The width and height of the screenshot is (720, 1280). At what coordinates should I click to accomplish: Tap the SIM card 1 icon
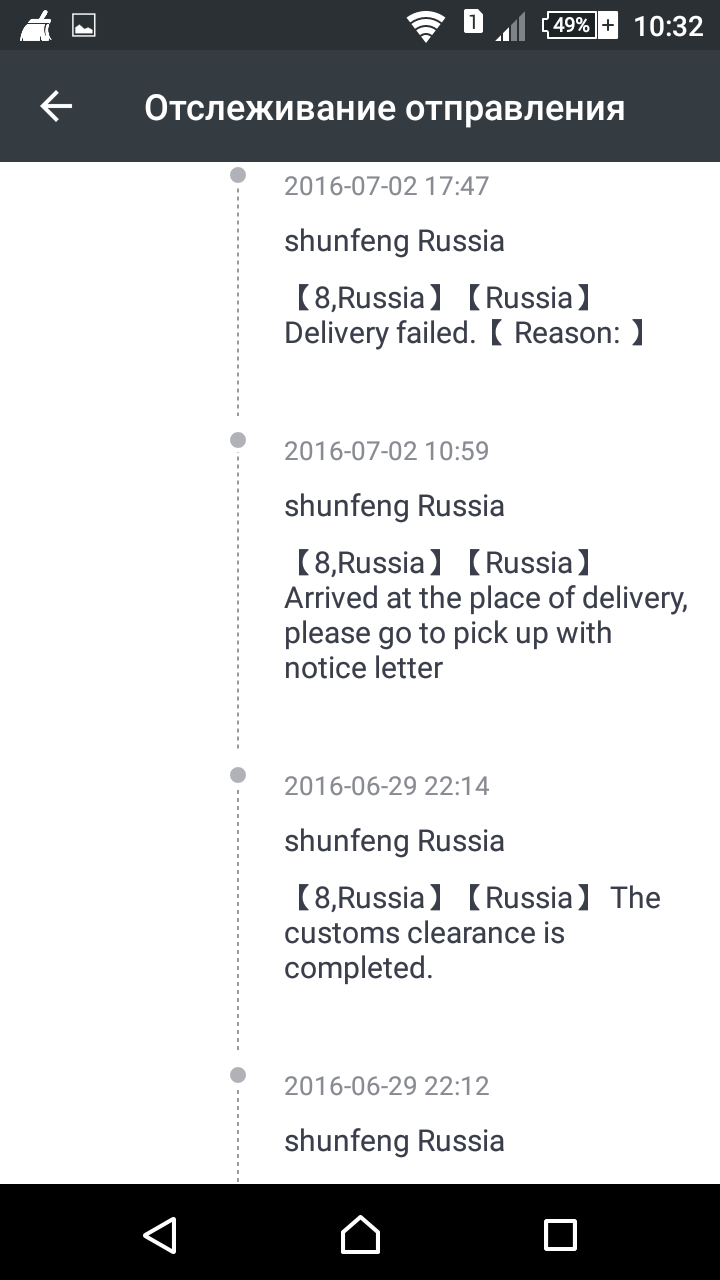coord(473,22)
